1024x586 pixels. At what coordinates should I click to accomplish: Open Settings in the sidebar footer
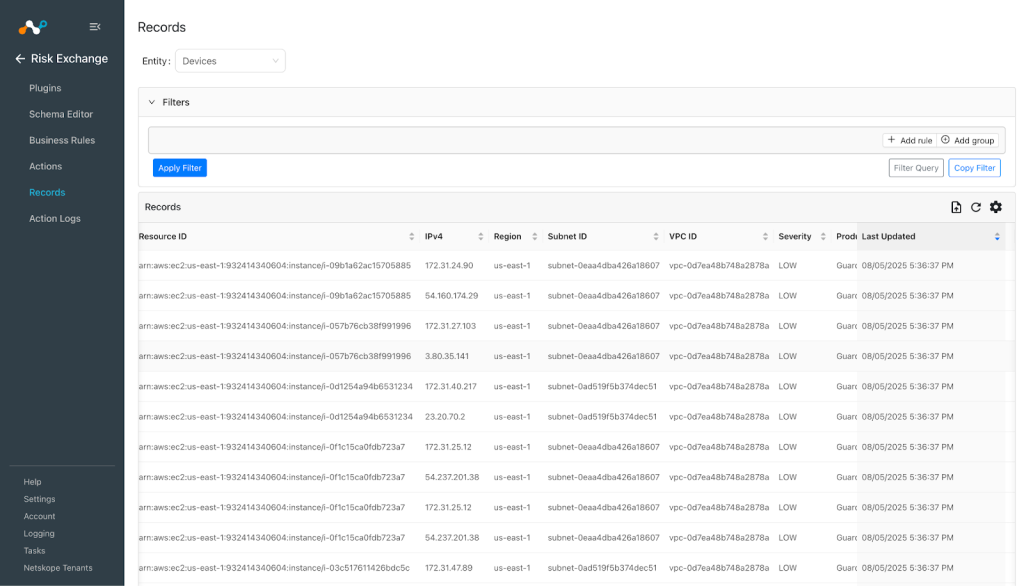click(x=39, y=499)
